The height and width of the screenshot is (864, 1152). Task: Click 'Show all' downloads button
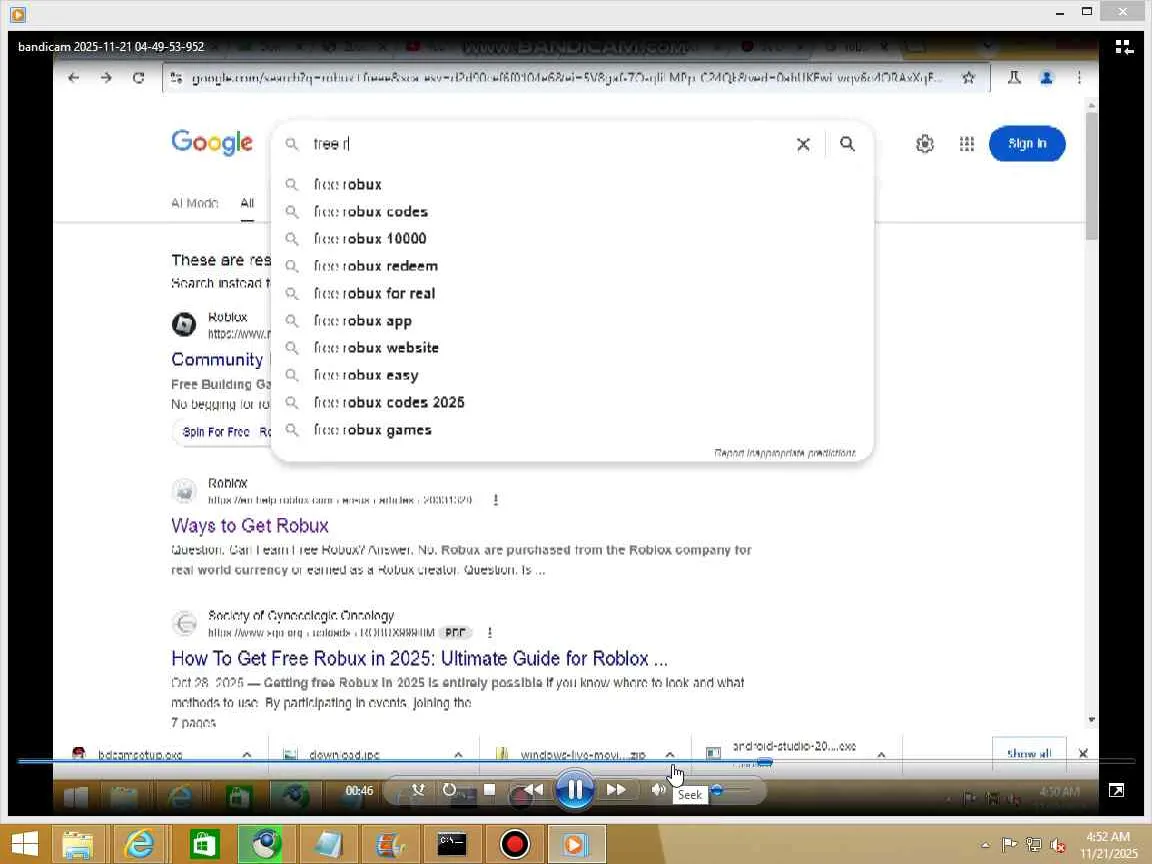(1029, 753)
